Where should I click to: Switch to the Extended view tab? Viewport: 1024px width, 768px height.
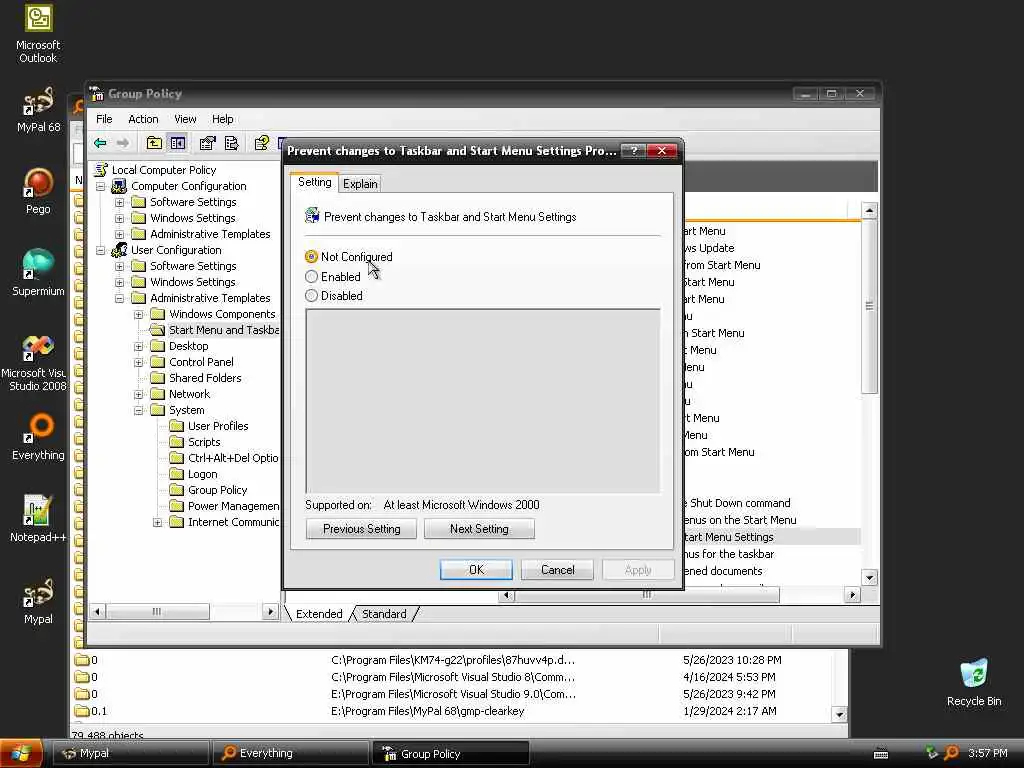coord(319,614)
